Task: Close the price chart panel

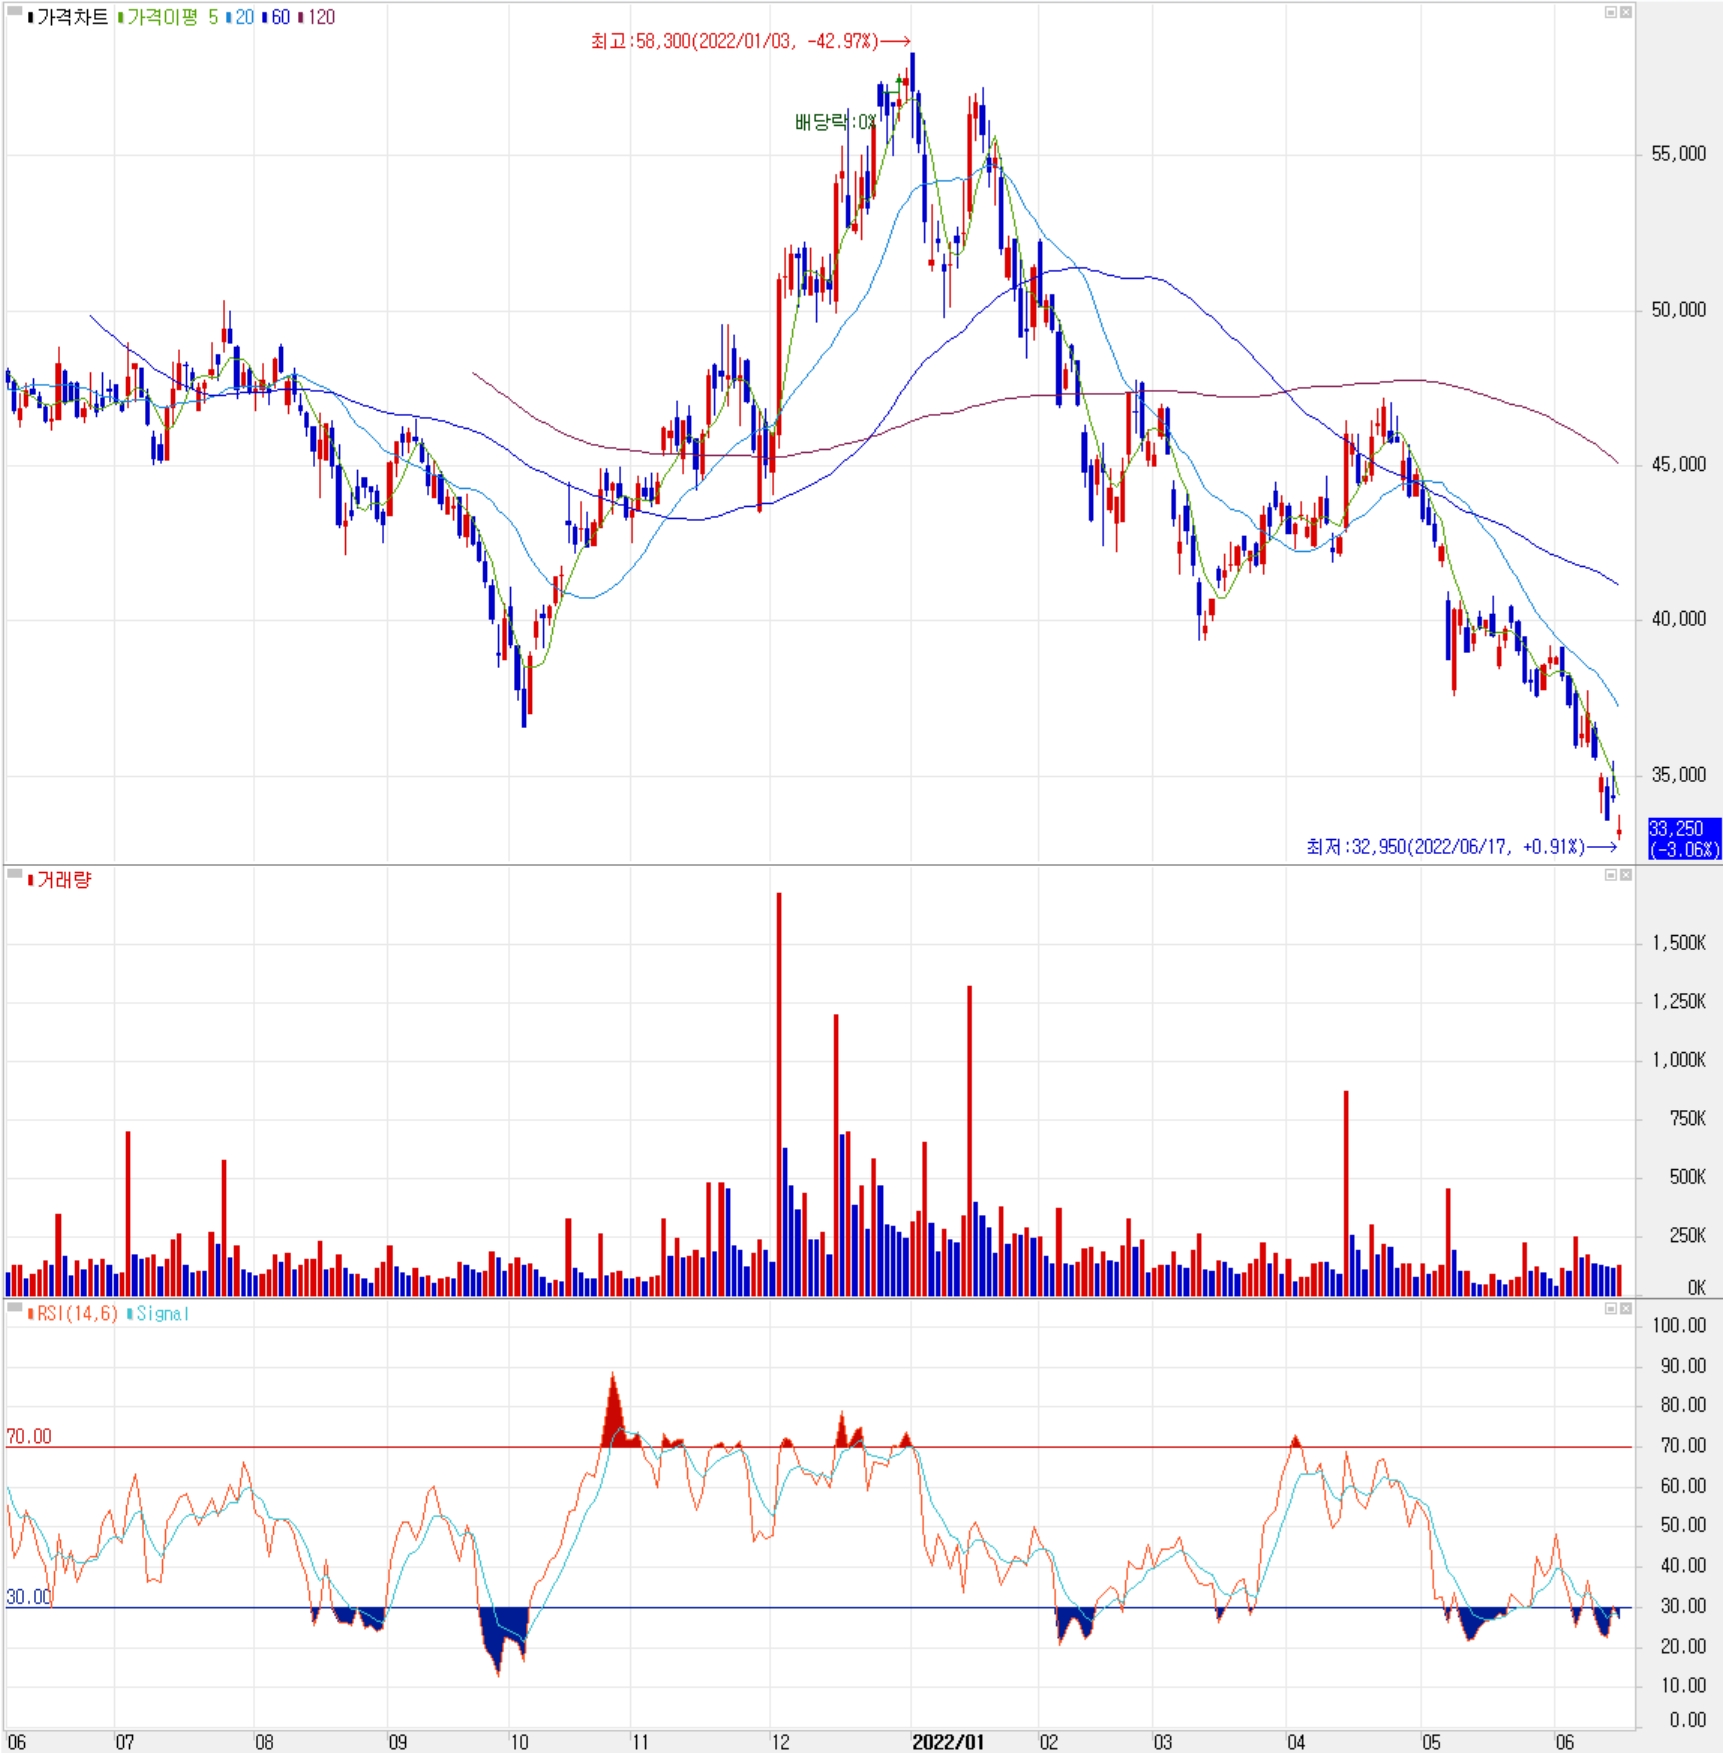Action: tap(1626, 12)
